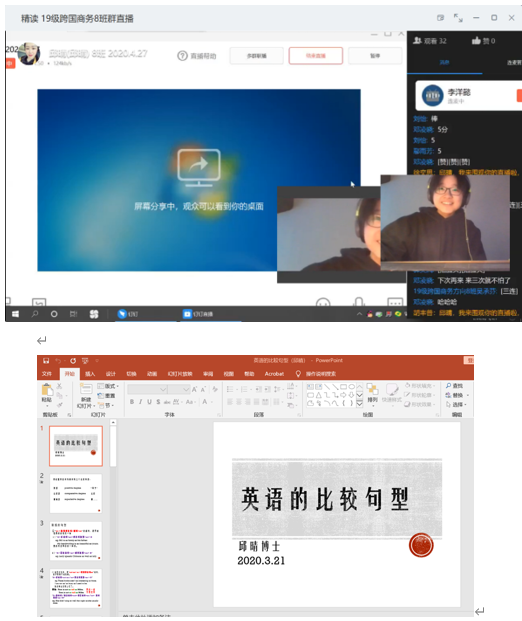Click the redo icon in quick access toolbar
The image size is (522, 621).
coord(73,361)
